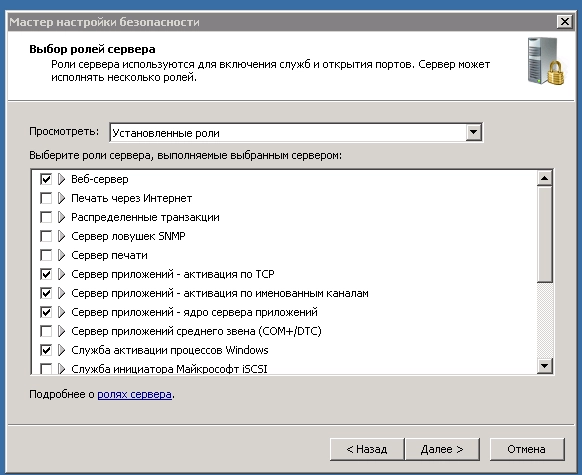Uncheck Сервер приложений - активация по TCP
Image resolution: width=582 pixels, height=475 pixels.
pyautogui.click(x=46, y=274)
